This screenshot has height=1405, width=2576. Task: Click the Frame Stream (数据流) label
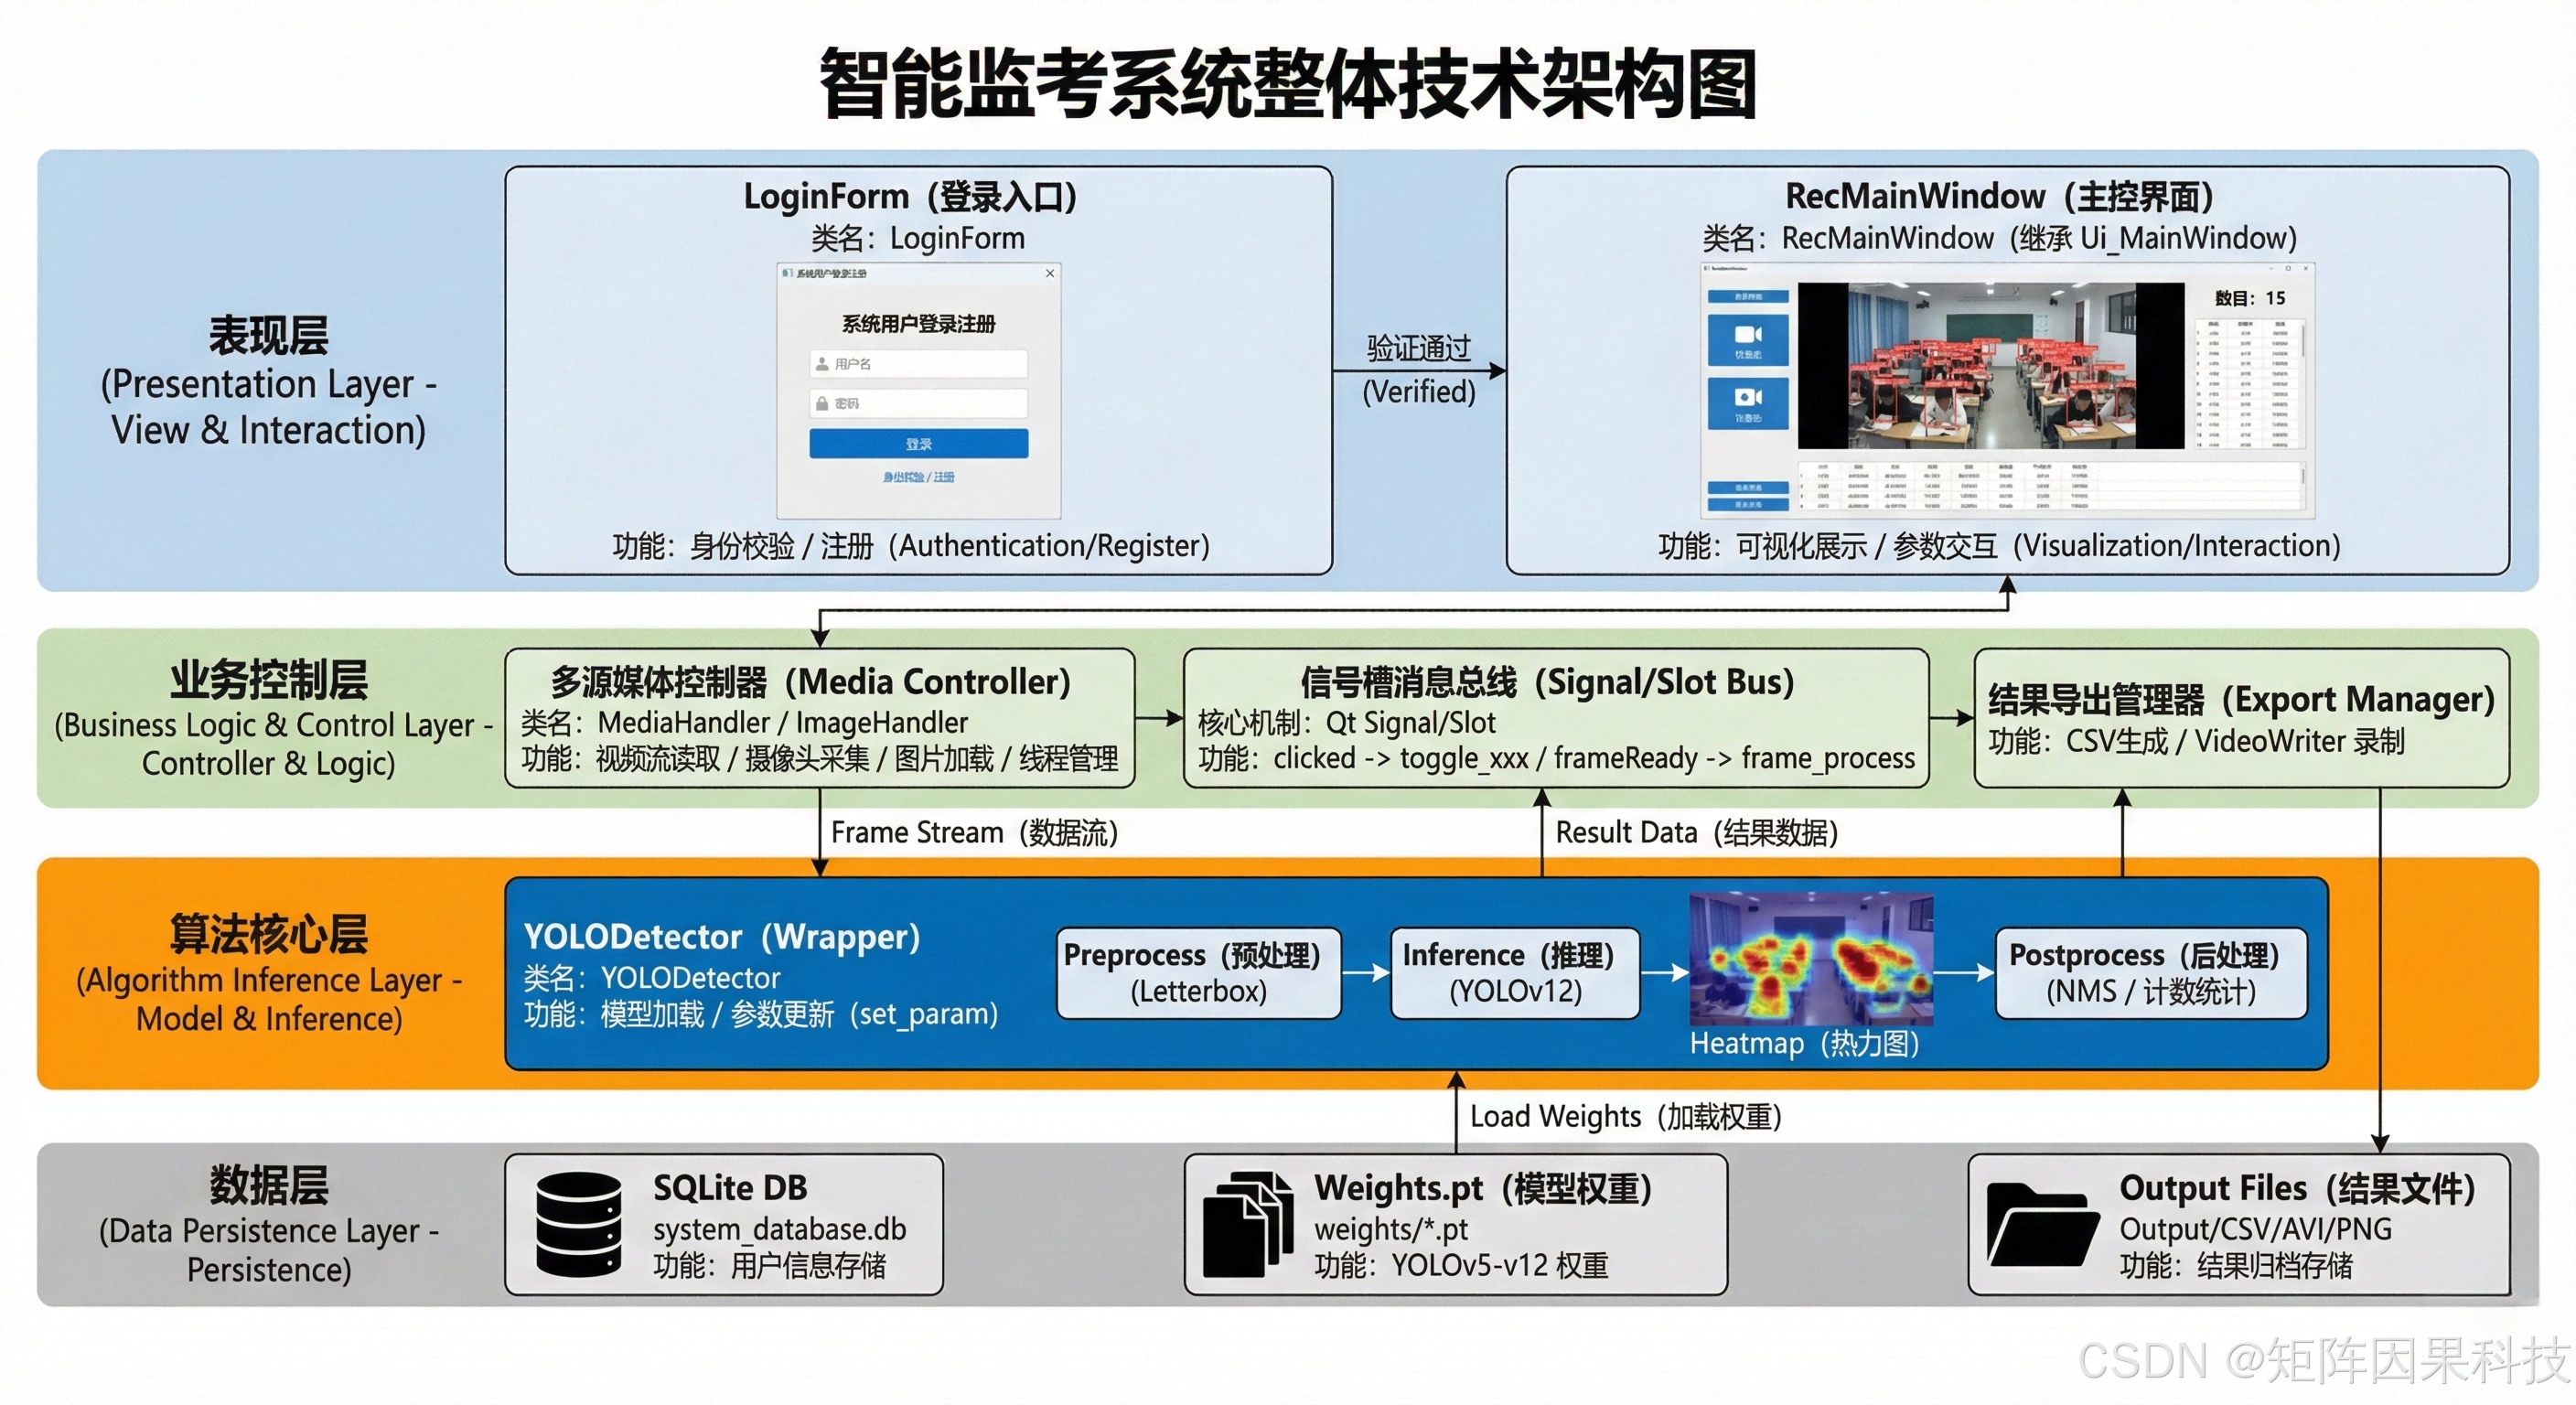pyautogui.click(x=974, y=832)
